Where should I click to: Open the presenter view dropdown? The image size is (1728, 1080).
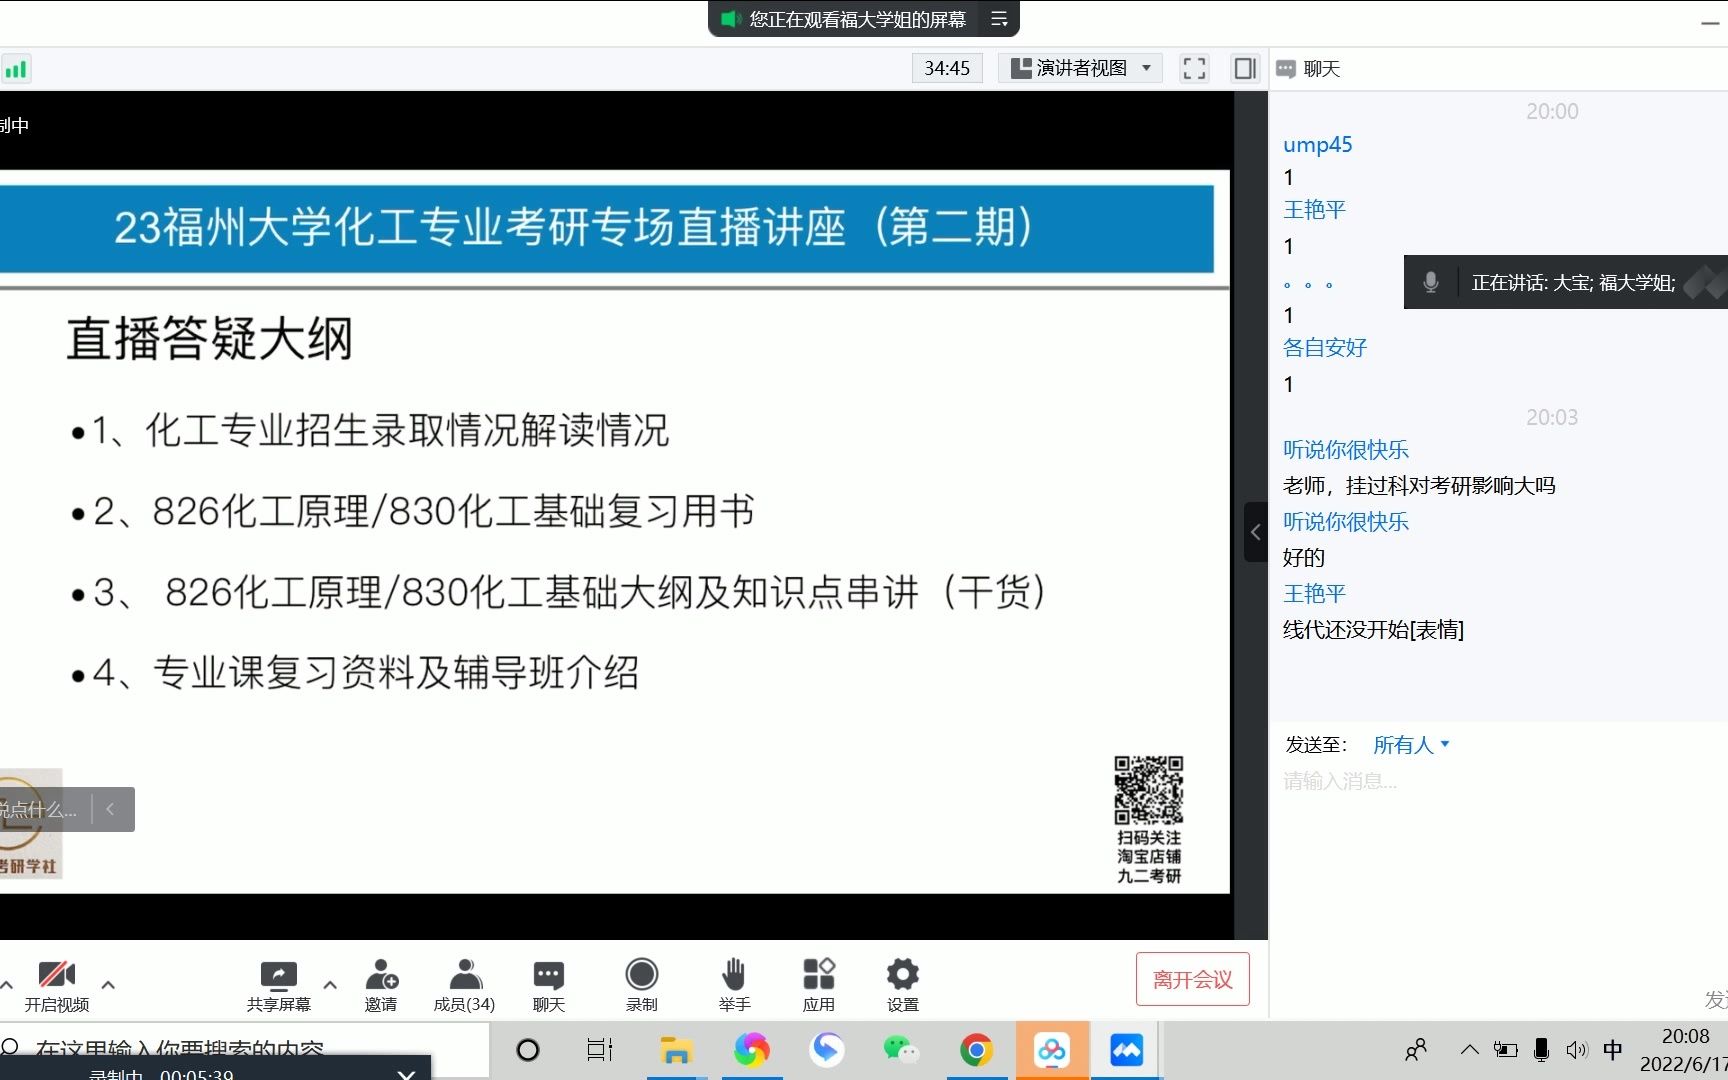click(x=1080, y=68)
